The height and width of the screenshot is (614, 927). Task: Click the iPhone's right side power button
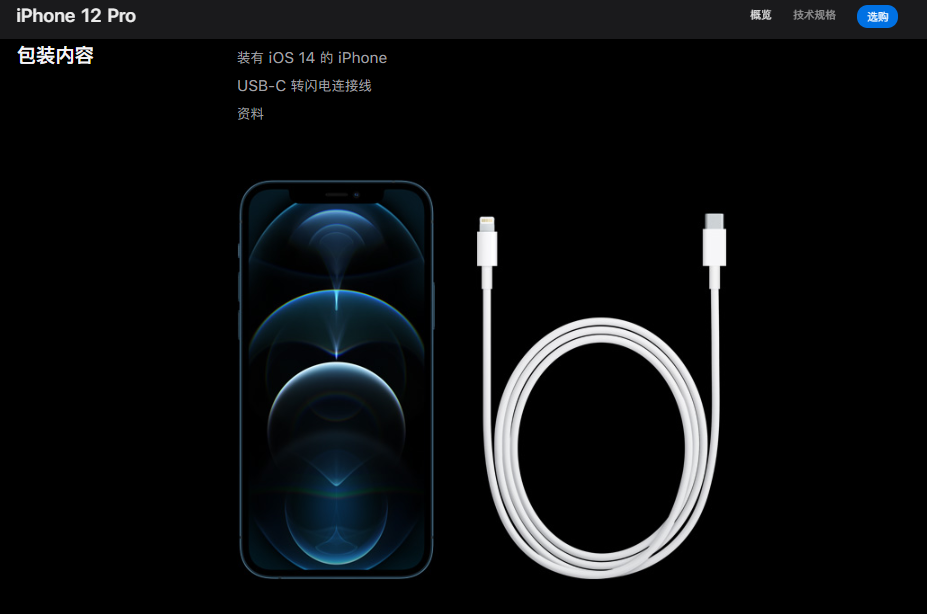(433, 304)
